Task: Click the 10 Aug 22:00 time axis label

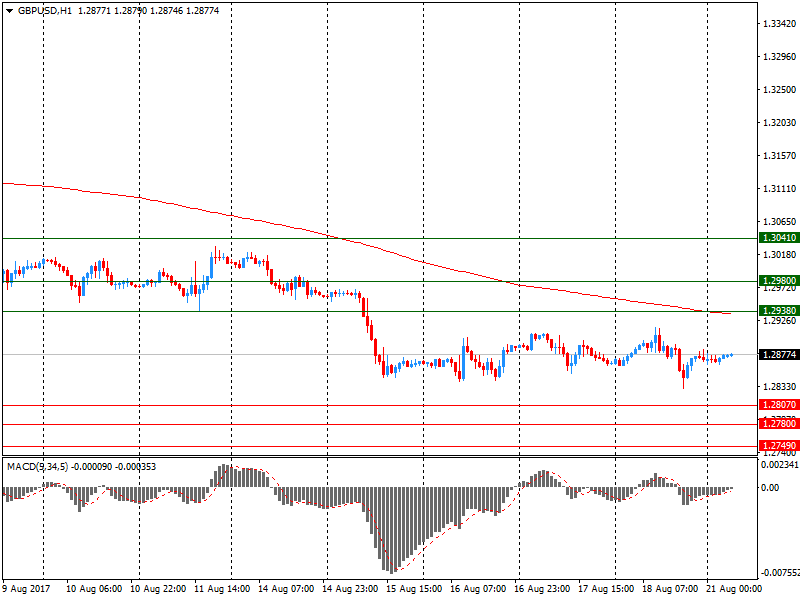Action: (158, 589)
